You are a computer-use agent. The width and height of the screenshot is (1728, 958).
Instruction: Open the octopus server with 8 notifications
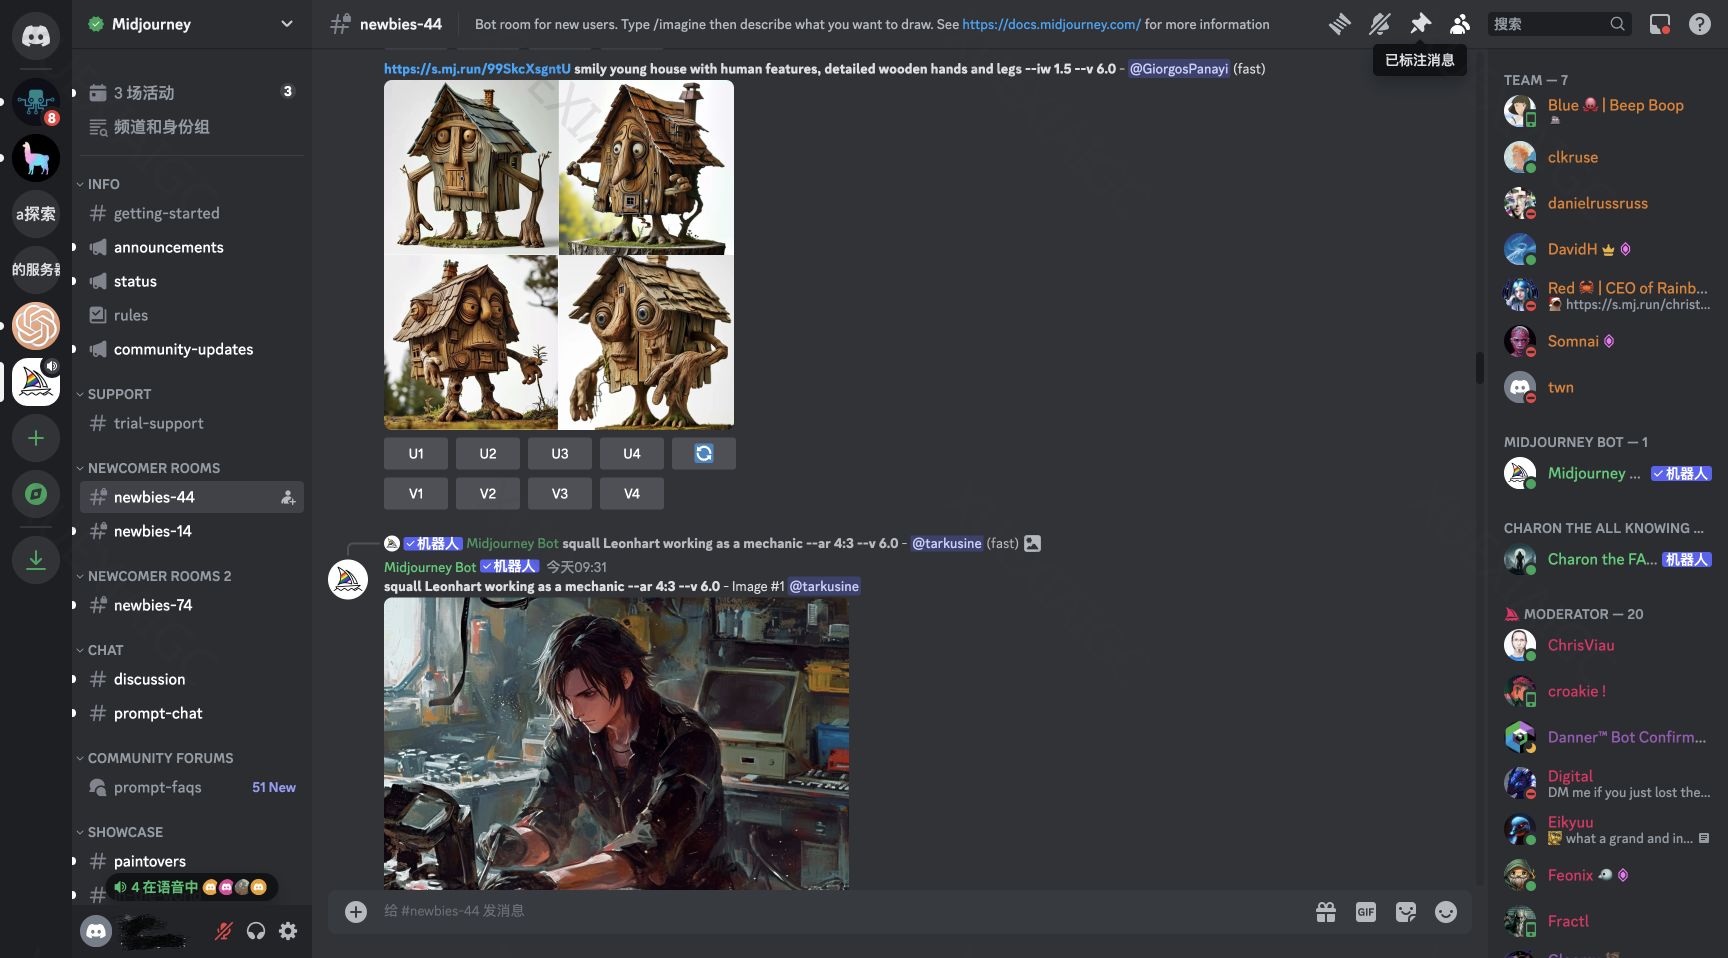[x=36, y=102]
